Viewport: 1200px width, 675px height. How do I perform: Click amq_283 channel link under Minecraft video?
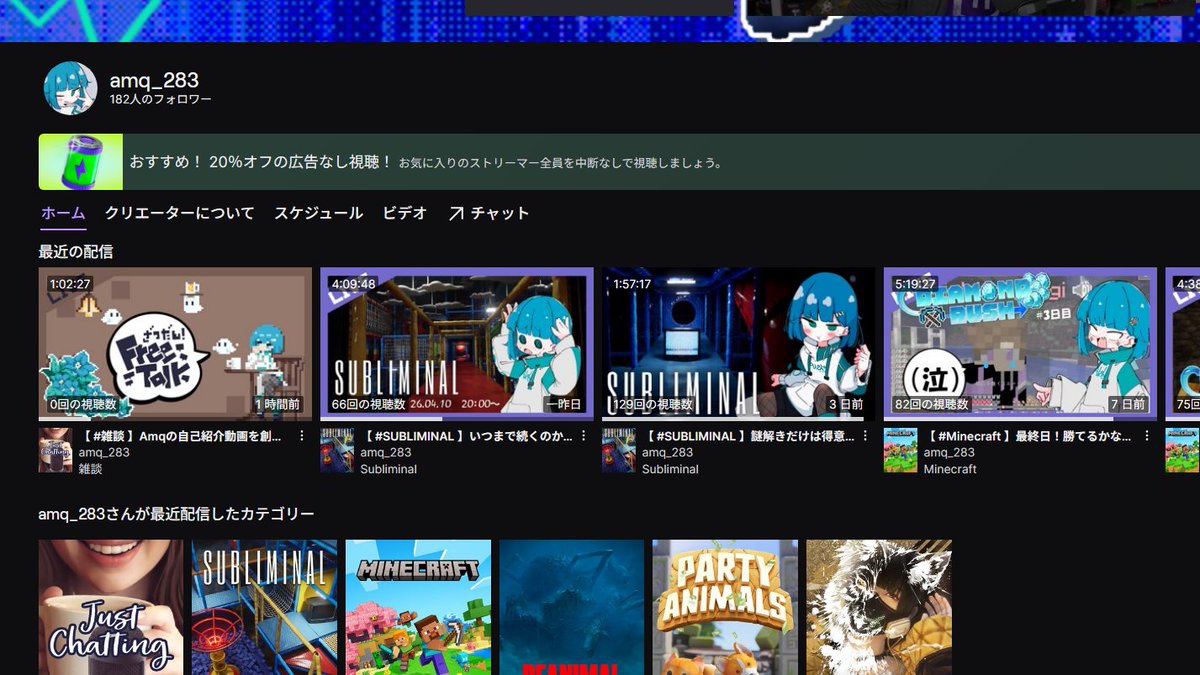(949, 452)
